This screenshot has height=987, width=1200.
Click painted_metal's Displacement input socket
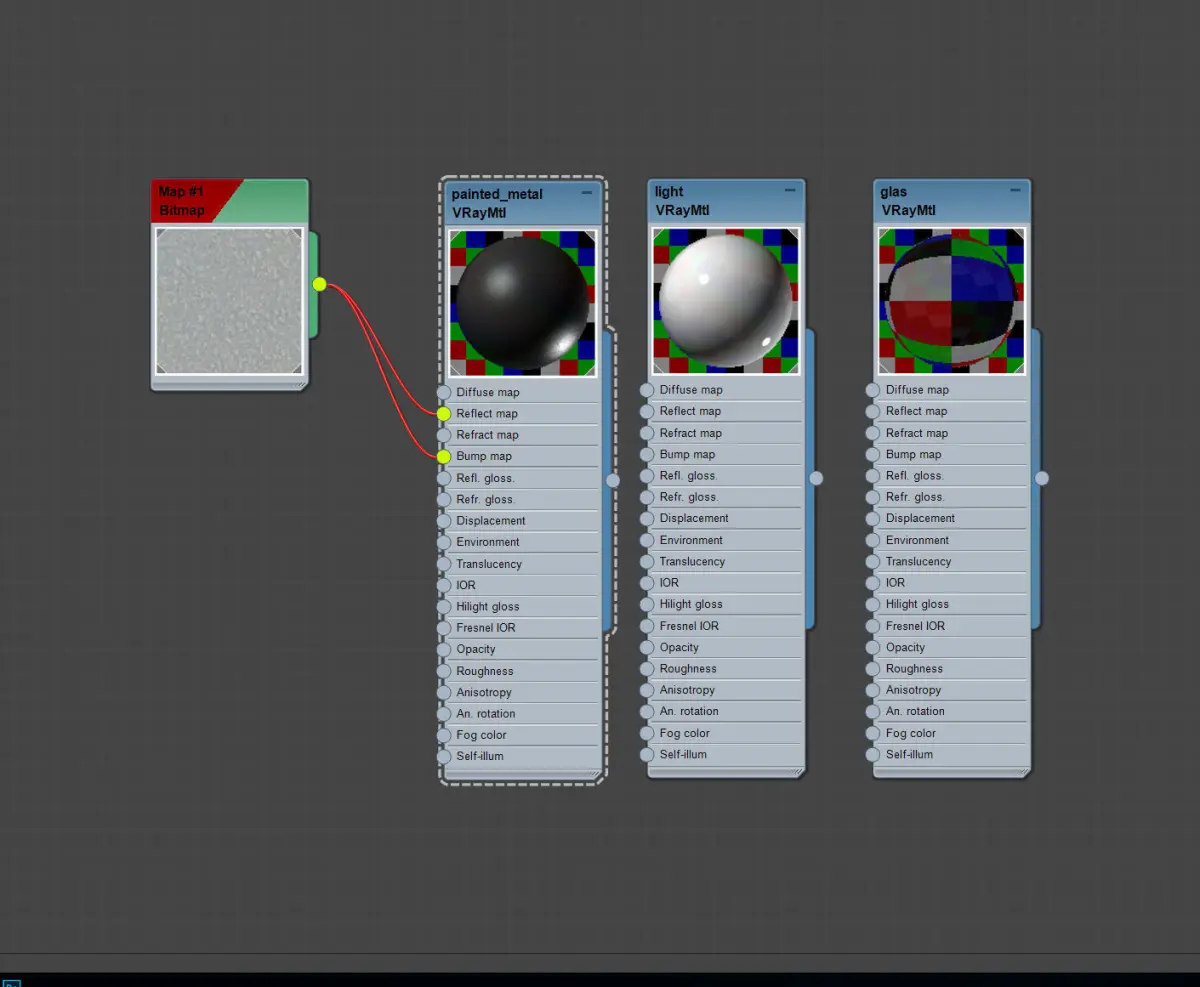pyautogui.click(x=444, y=520)
